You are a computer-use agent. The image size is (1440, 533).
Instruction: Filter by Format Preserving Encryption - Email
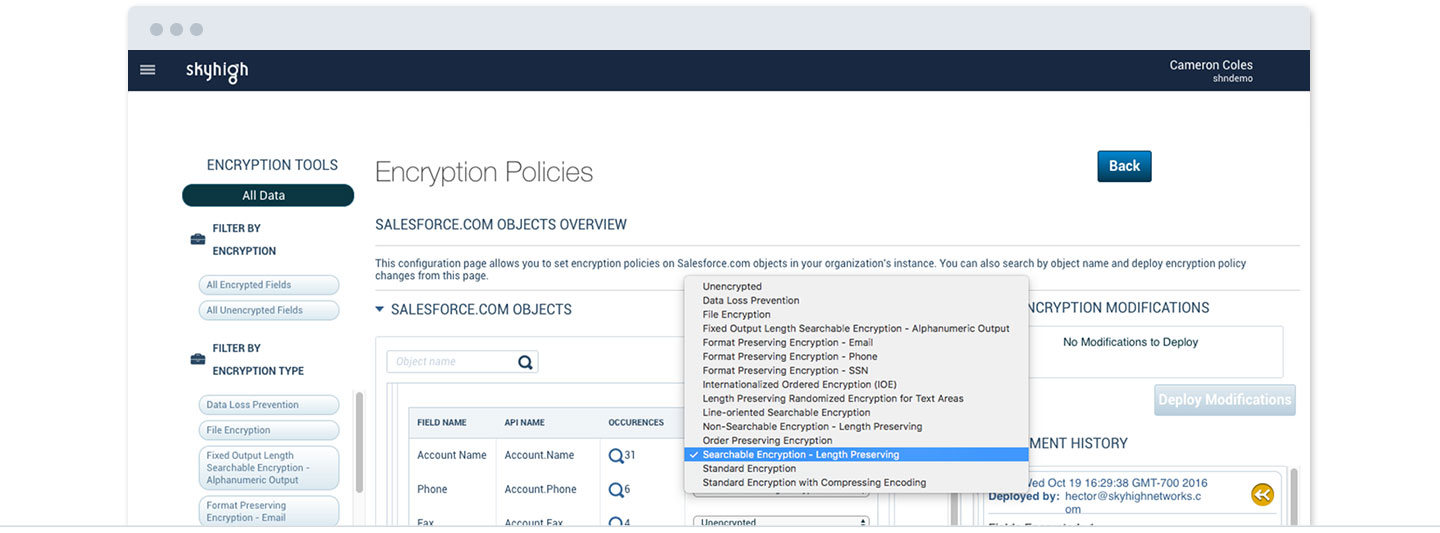[x=268, y=512]
